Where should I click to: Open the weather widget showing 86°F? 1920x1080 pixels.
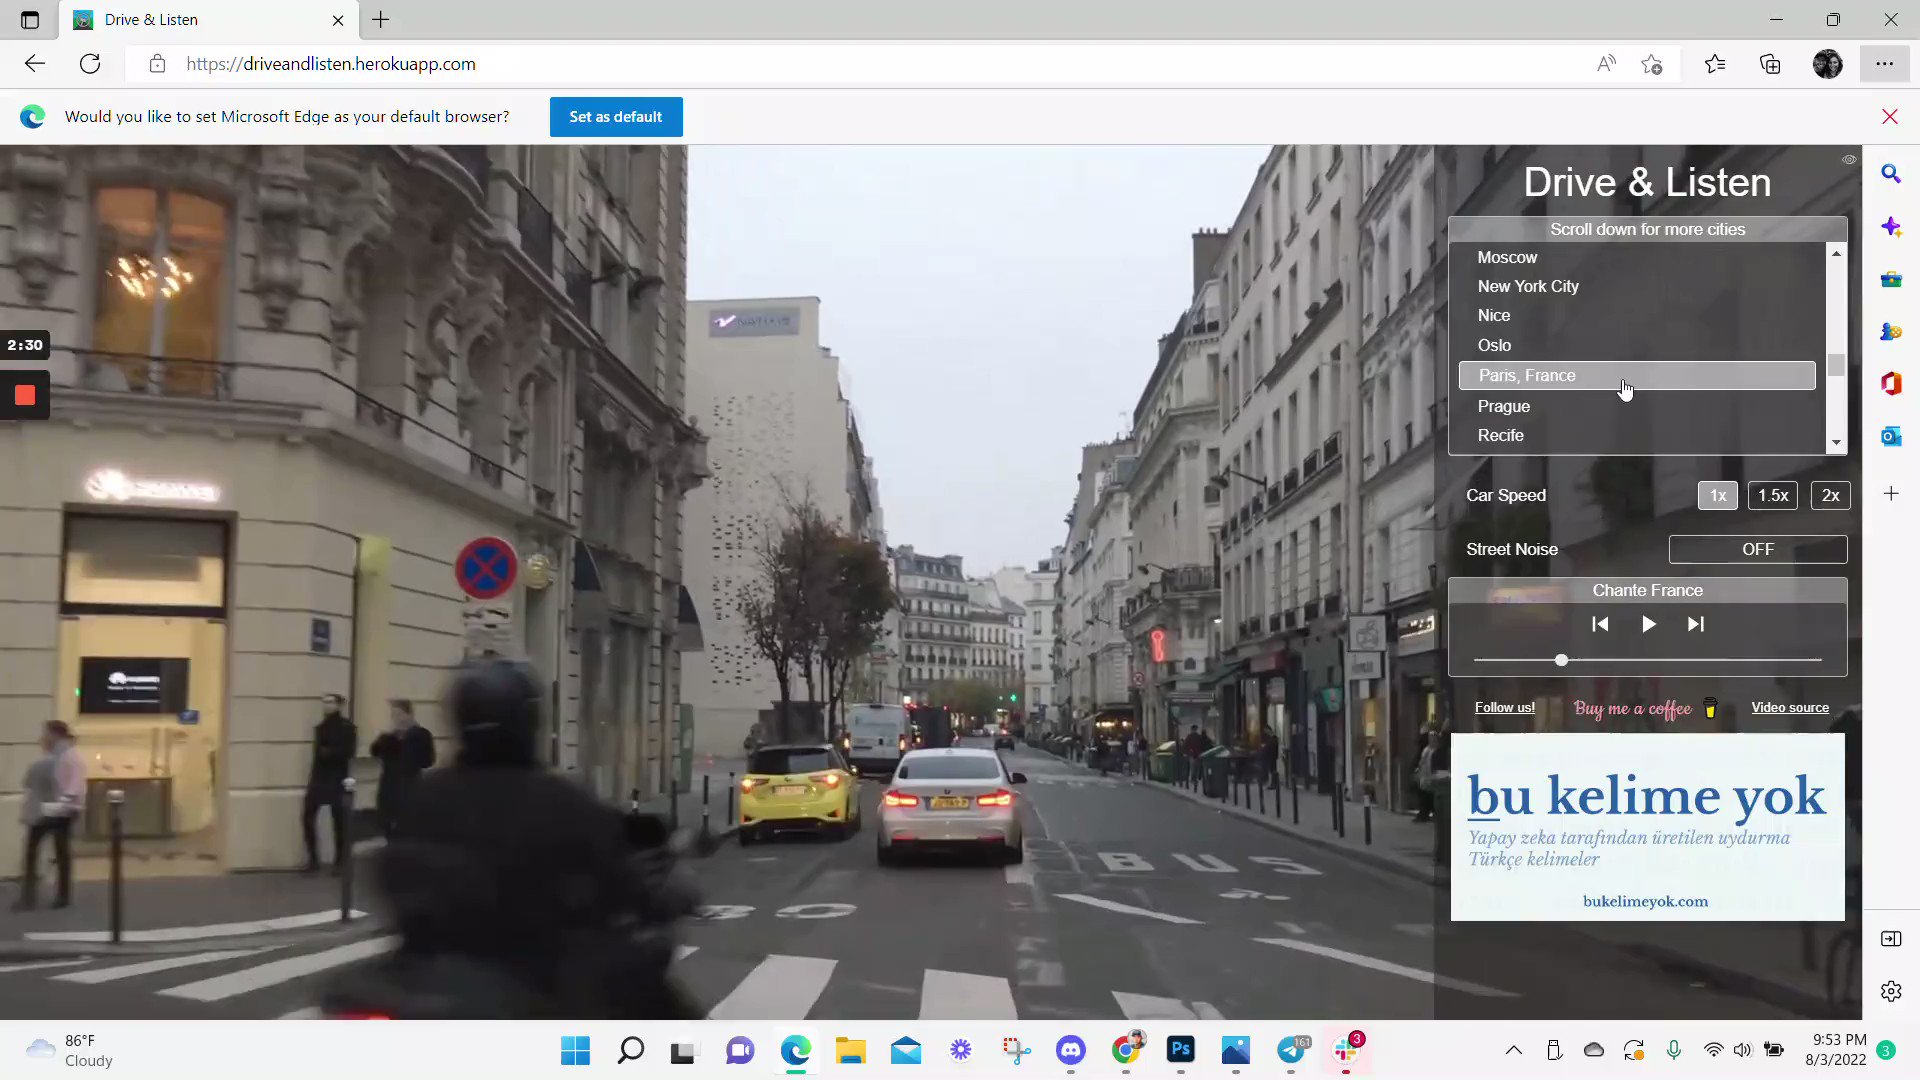tap(70, 1051)
